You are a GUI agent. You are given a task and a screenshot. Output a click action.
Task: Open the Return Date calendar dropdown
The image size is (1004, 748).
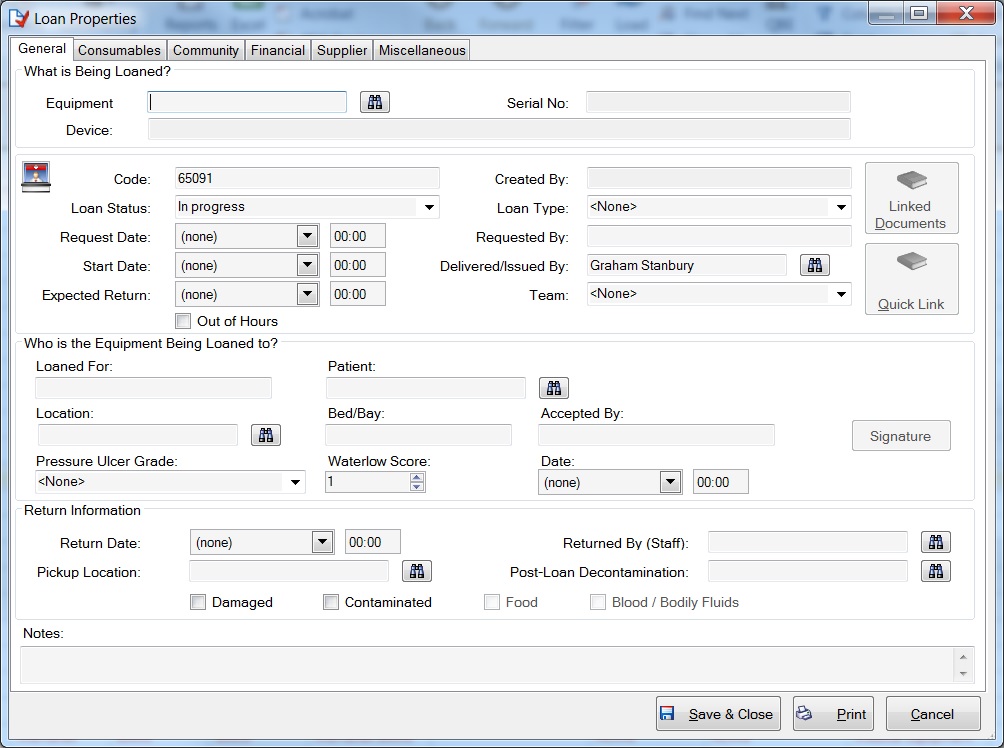click(323, 542)
